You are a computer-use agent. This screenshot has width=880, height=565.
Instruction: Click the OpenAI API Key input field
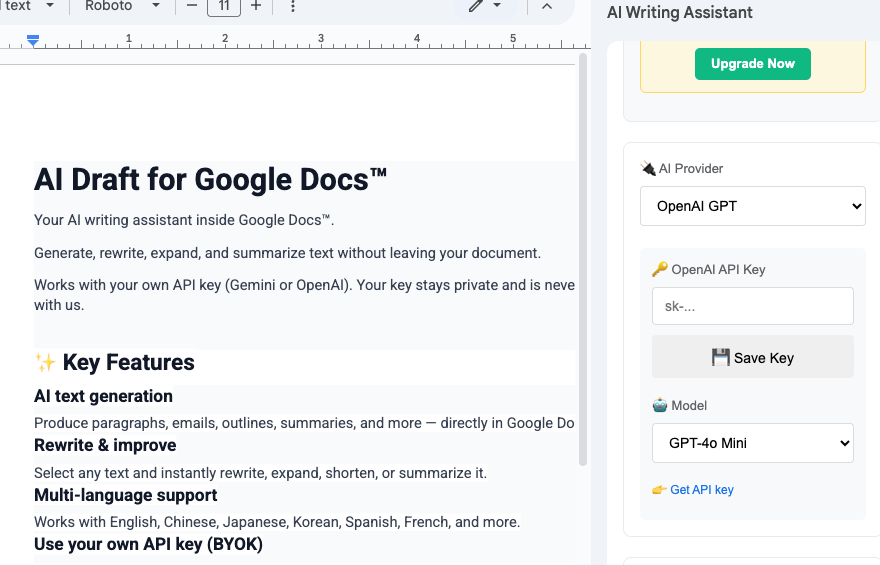click(x=752, y=306)
